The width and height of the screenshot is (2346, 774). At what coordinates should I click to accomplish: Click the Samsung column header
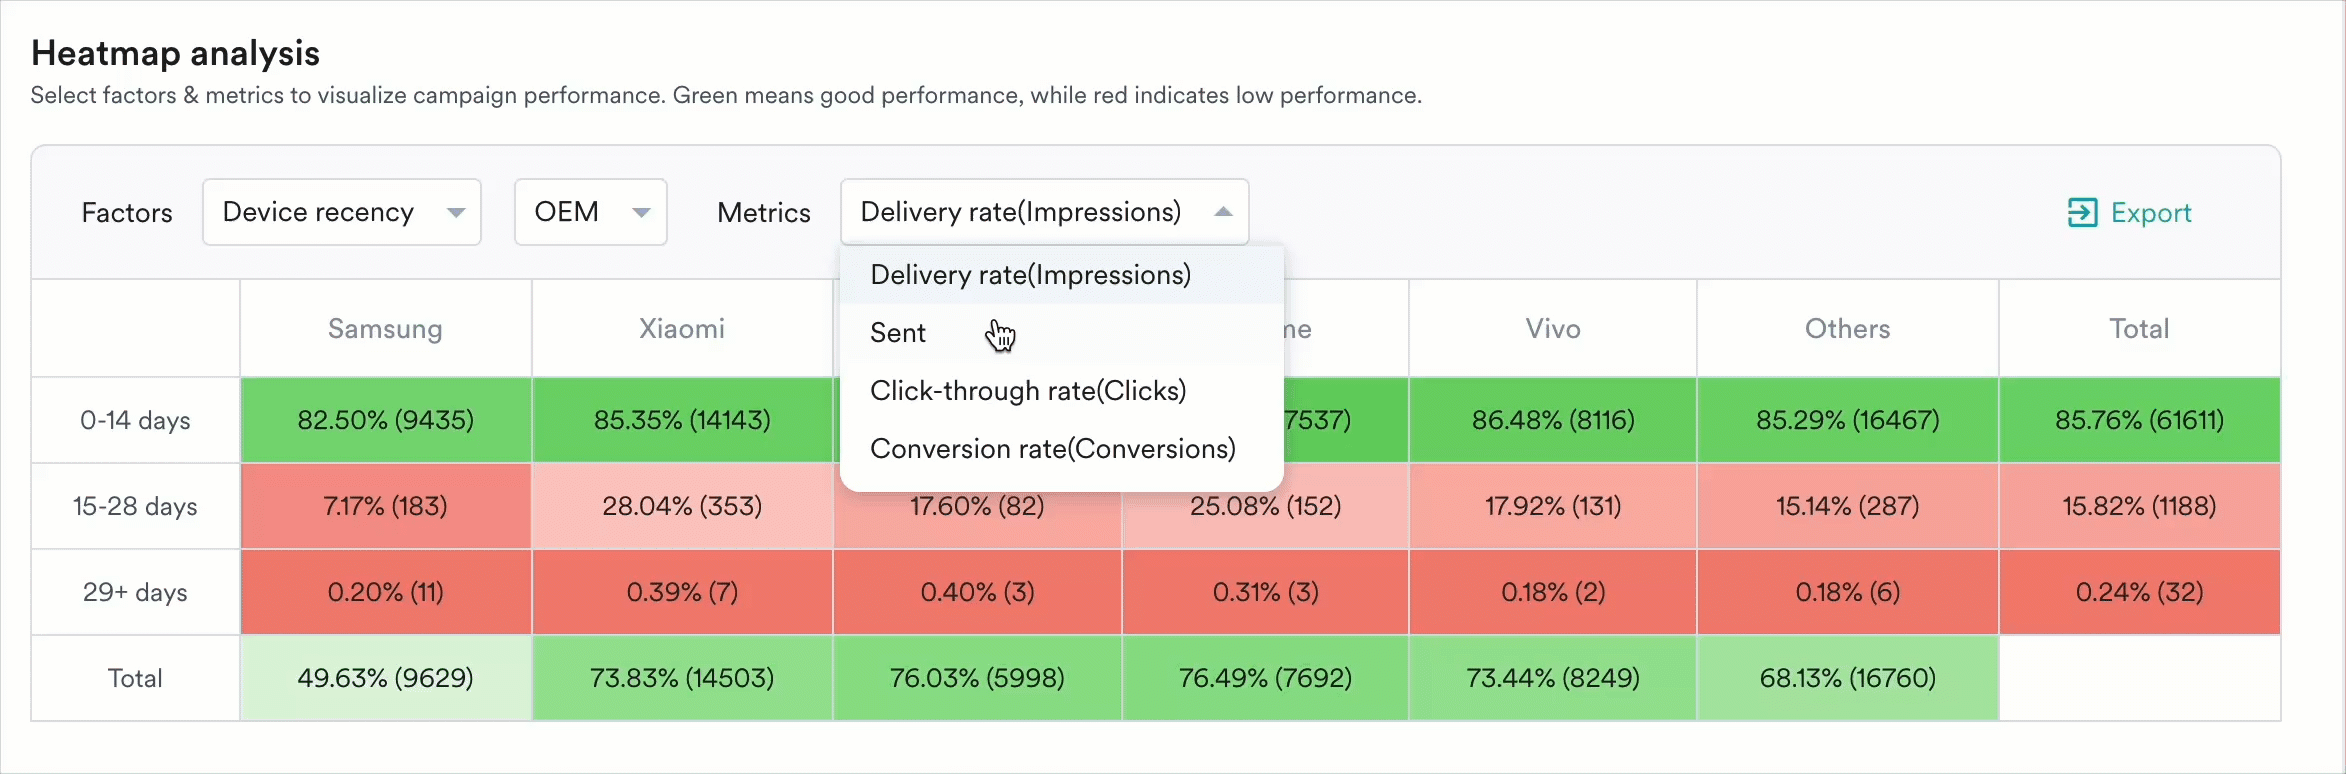pos(385,328)
